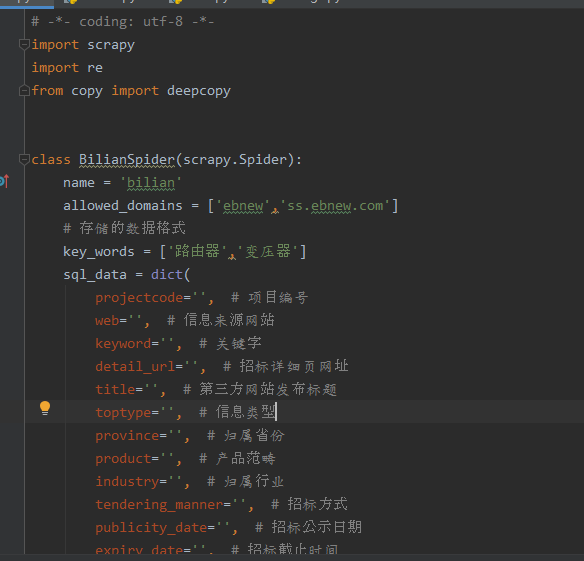Click the override marker beside name line
This screenshot has height=561, width=584.
[4, 181]
